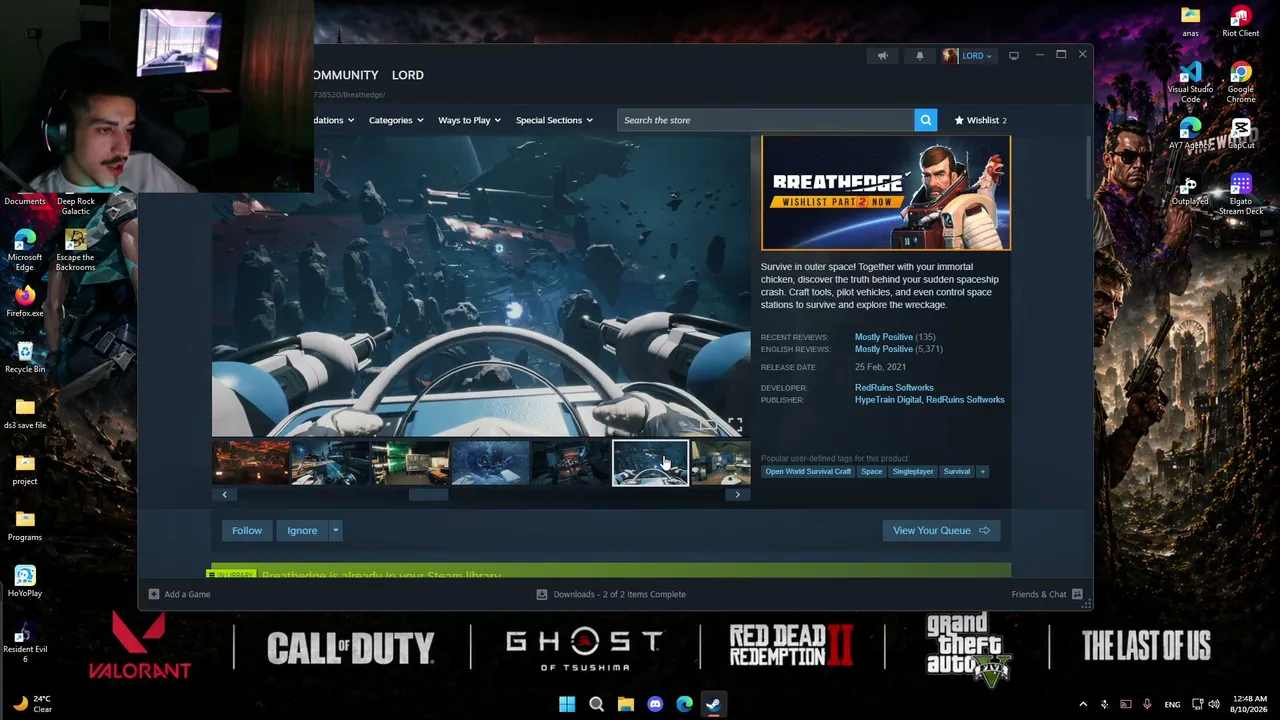Select the green-lit room screenshot thumbnail
This screenshot has height=720, width=1280.
(411, 463)
